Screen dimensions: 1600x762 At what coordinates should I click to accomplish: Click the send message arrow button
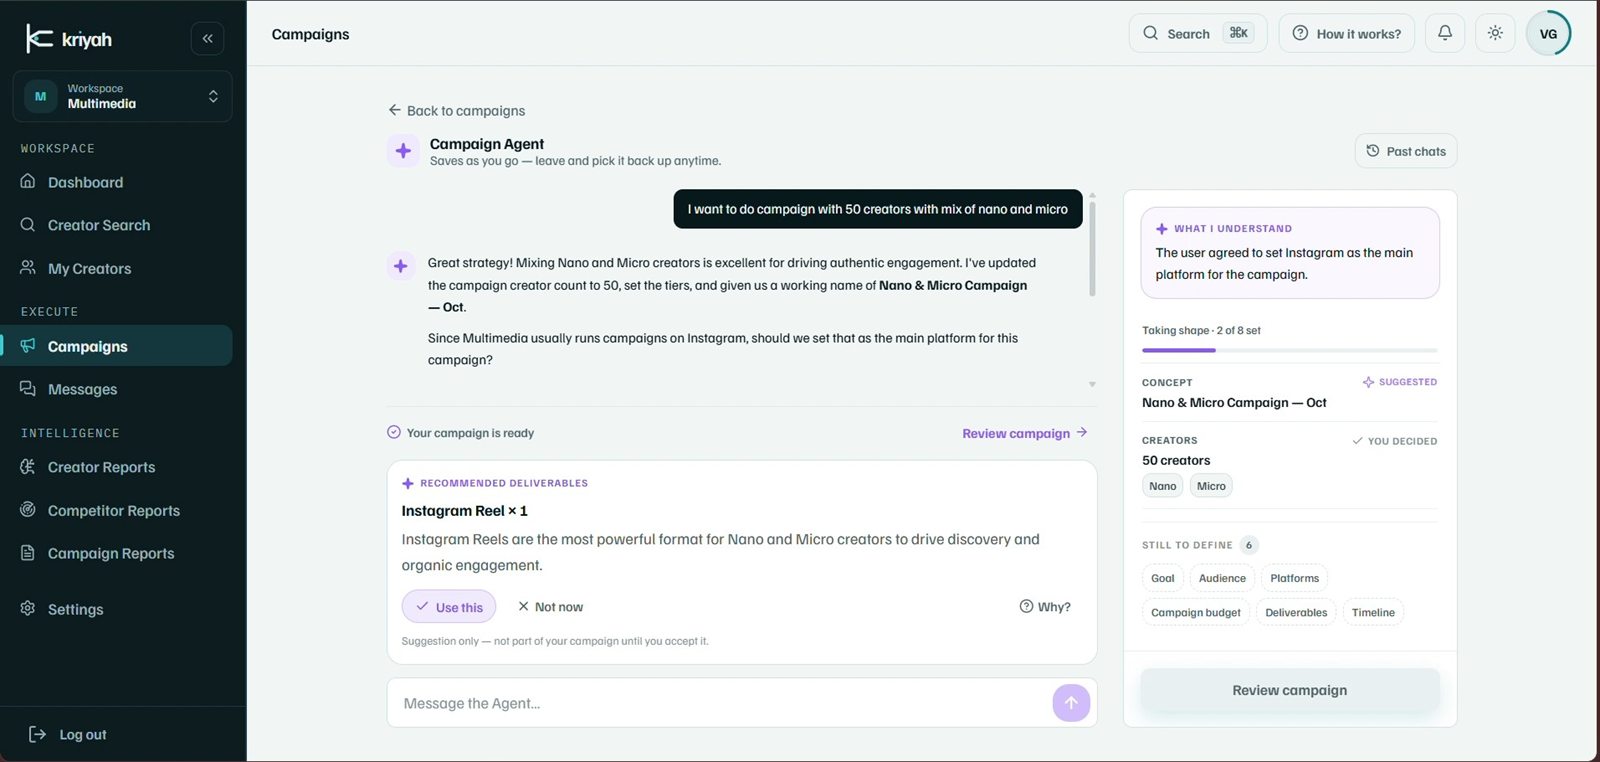pyautogui.click(x=1071, y=703)
